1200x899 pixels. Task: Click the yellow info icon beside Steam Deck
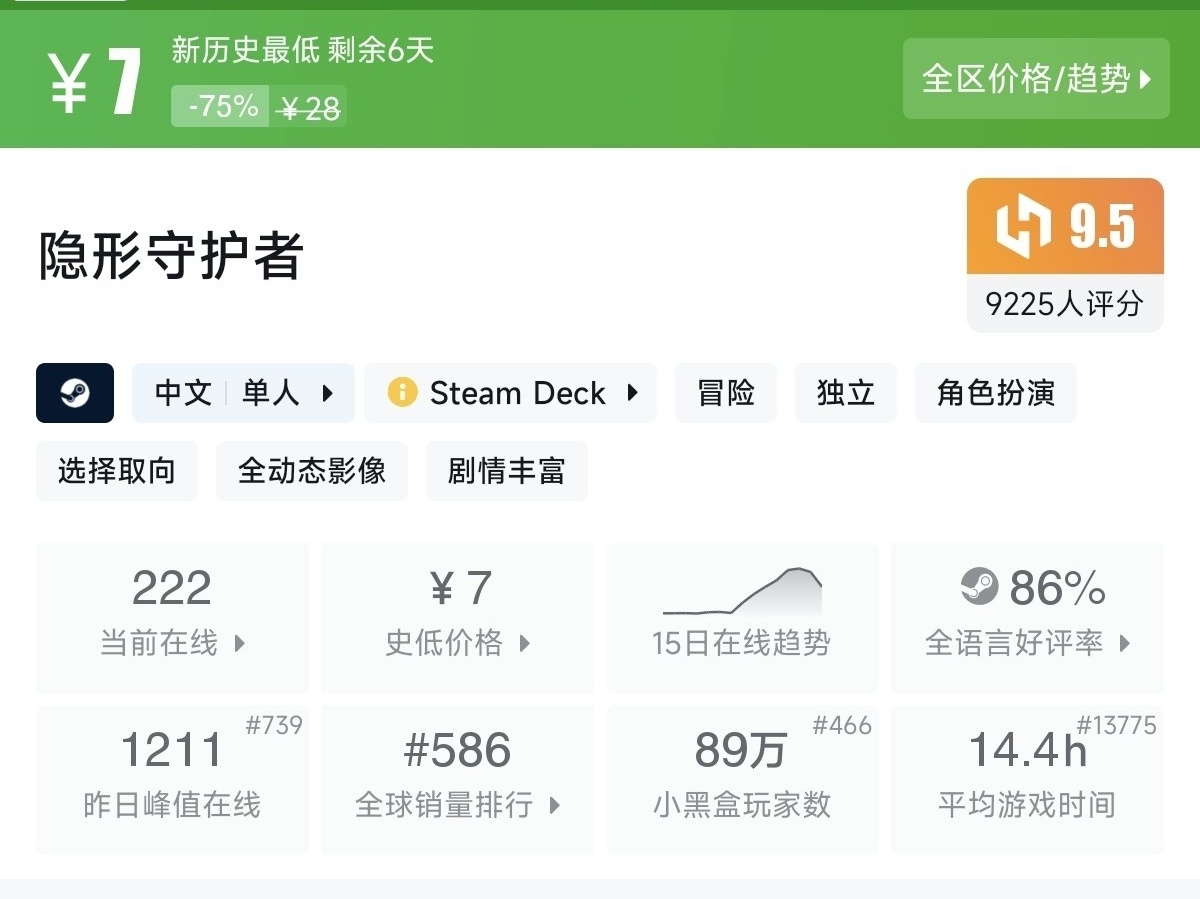point(402,392)
